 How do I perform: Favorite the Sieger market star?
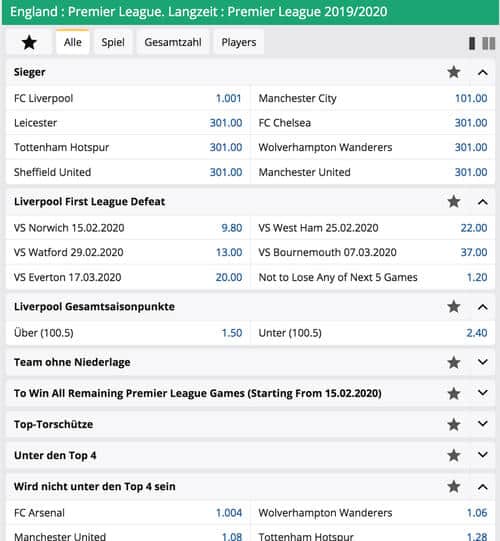tap(454, 72)
